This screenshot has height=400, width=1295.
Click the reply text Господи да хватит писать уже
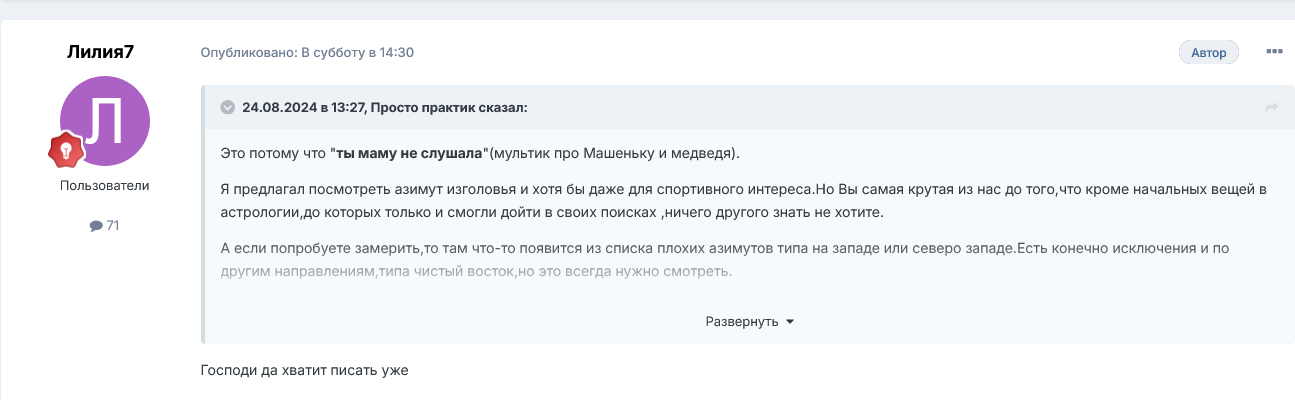(x=305, y=370)
